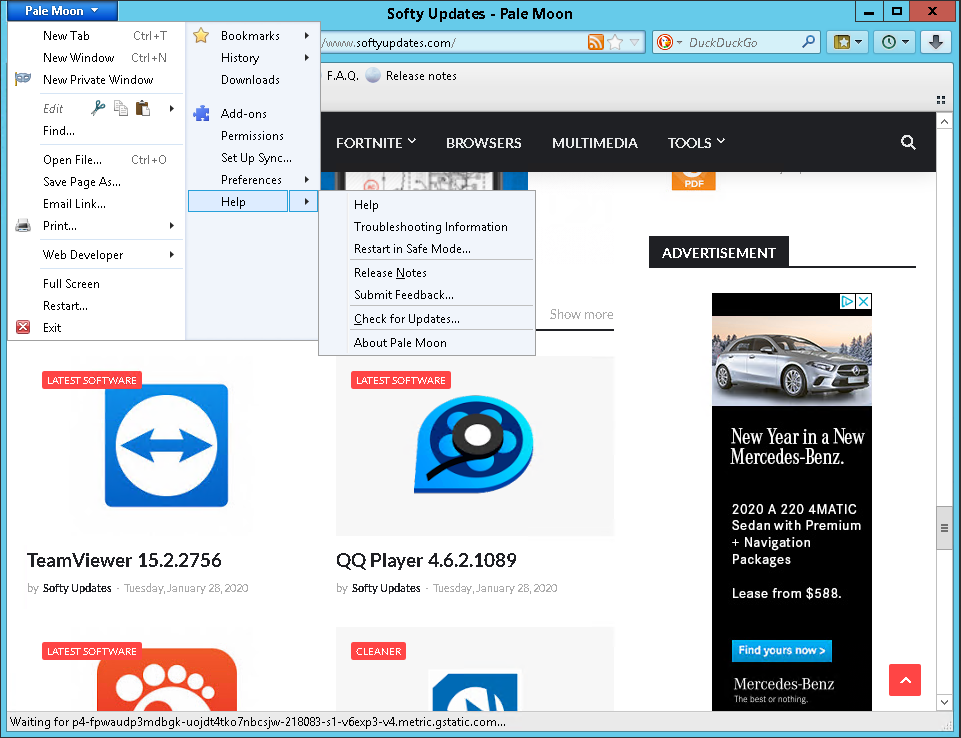Expand the Bookmarks submenu
Image resolution: width=961 pixels, height=738 pixels.
tap(254, 36)
